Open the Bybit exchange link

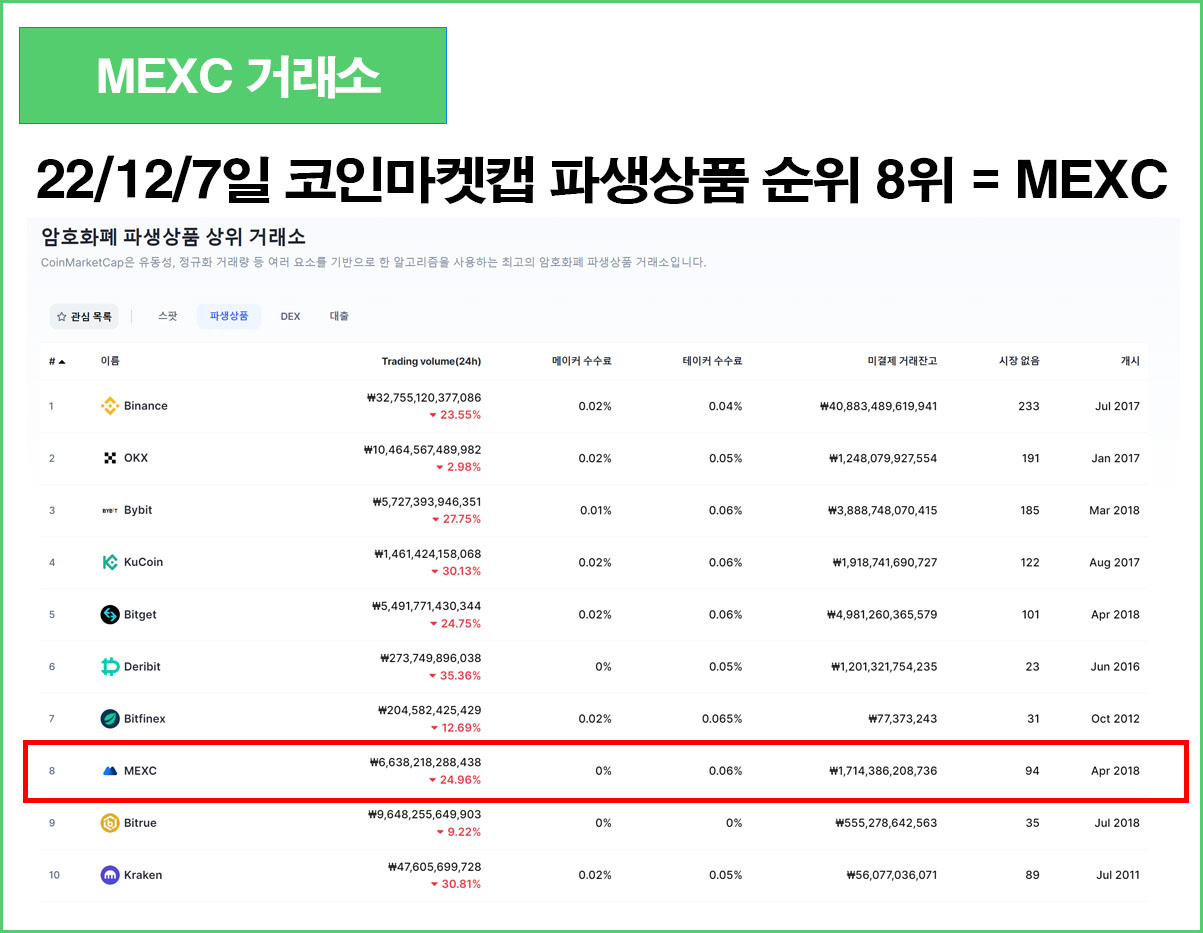(x=138, y=510)
